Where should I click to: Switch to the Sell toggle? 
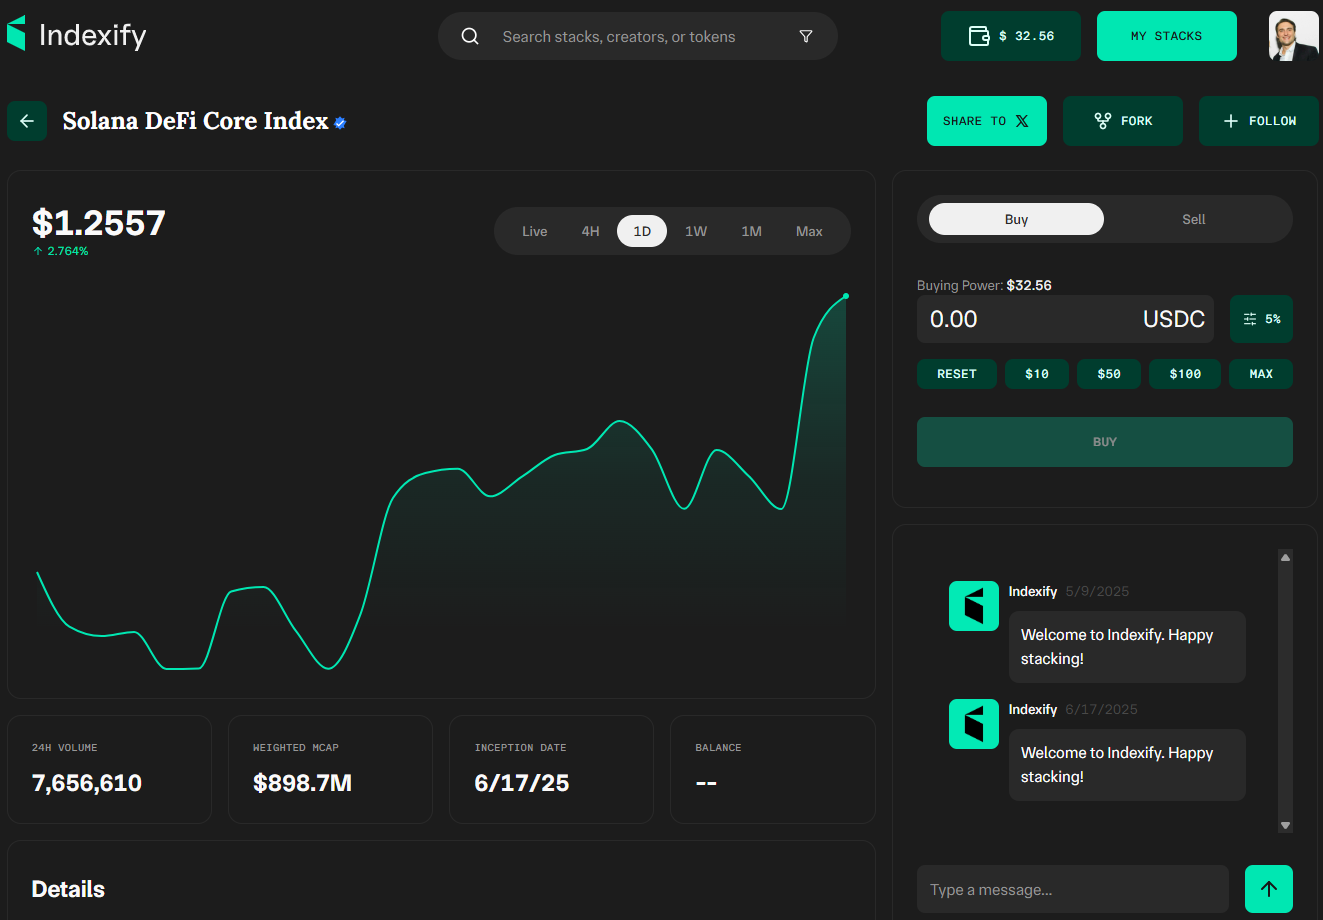[x=1193, y=219]
